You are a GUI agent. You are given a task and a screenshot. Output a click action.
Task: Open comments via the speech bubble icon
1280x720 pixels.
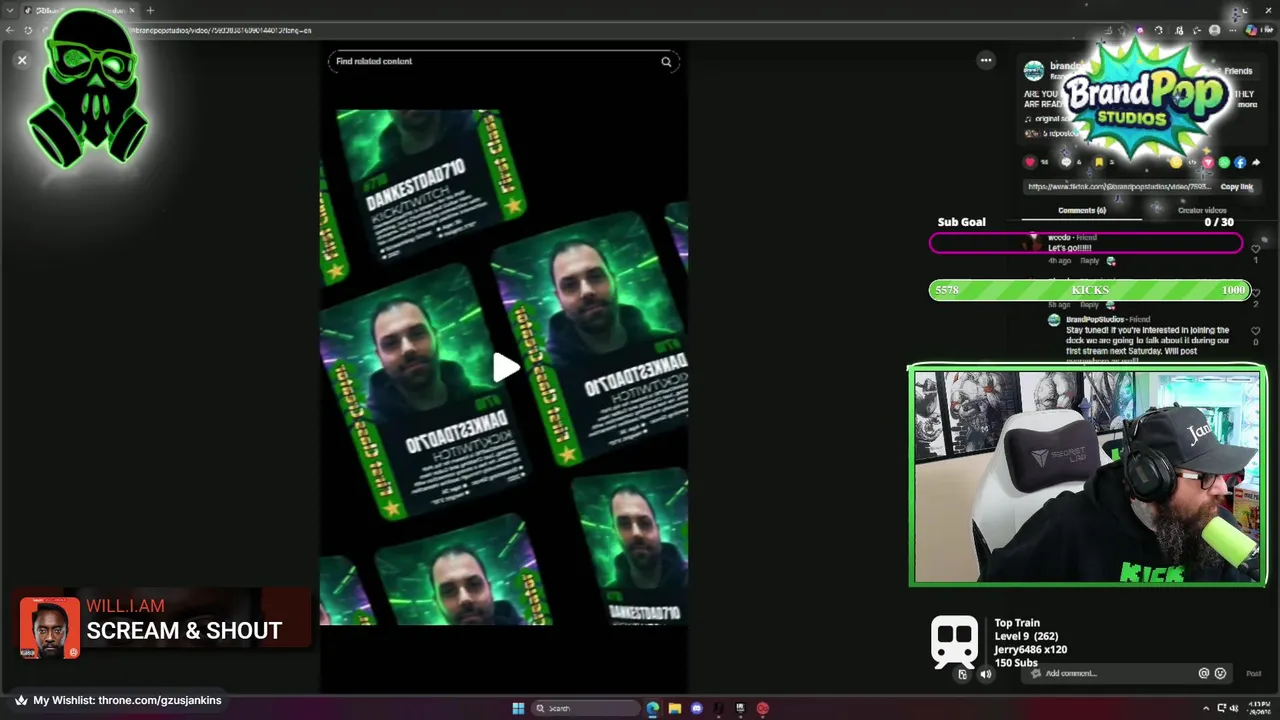click(x=1066, y=162)
